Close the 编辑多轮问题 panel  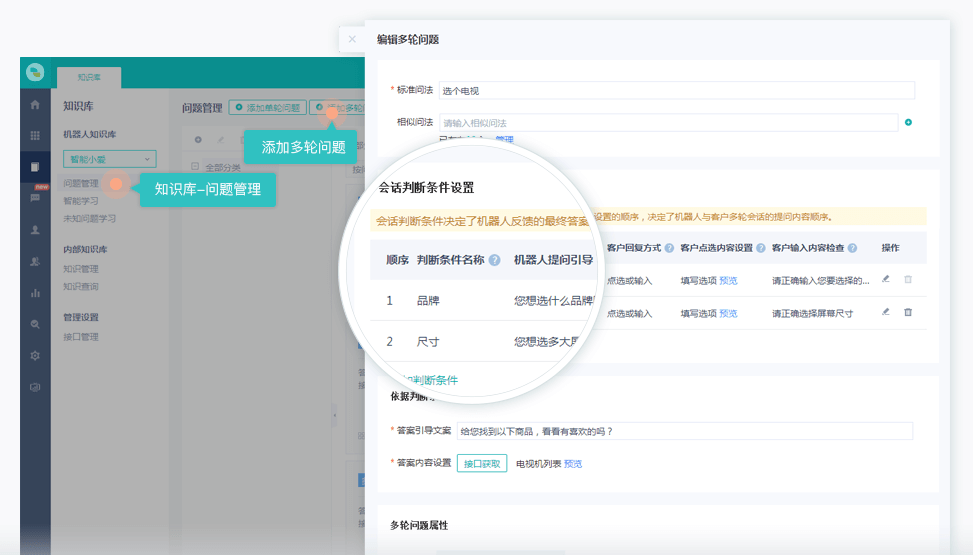(352, 39)
